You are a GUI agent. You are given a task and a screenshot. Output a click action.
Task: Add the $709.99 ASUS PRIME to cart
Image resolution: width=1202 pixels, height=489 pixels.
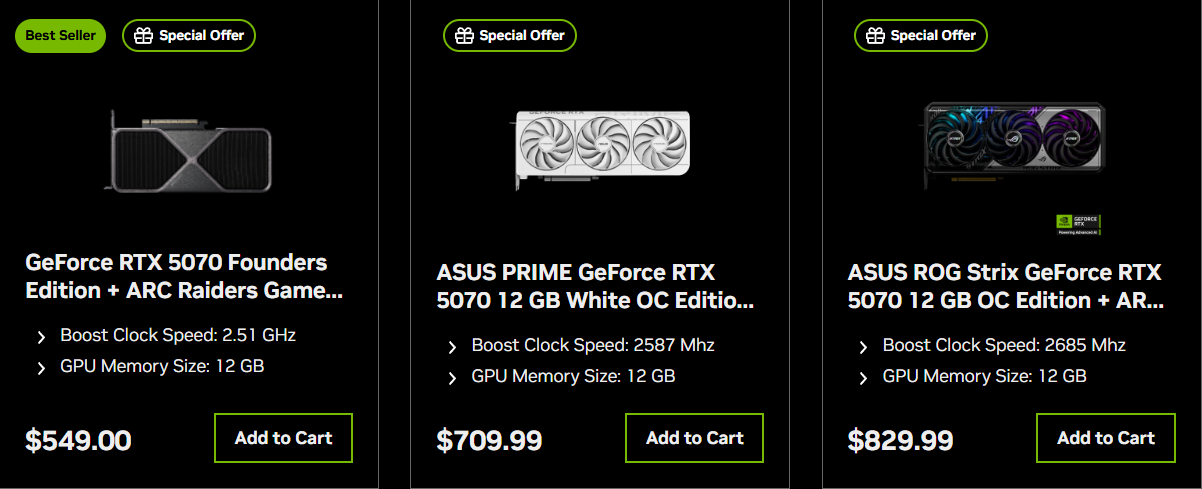[695, 438]
